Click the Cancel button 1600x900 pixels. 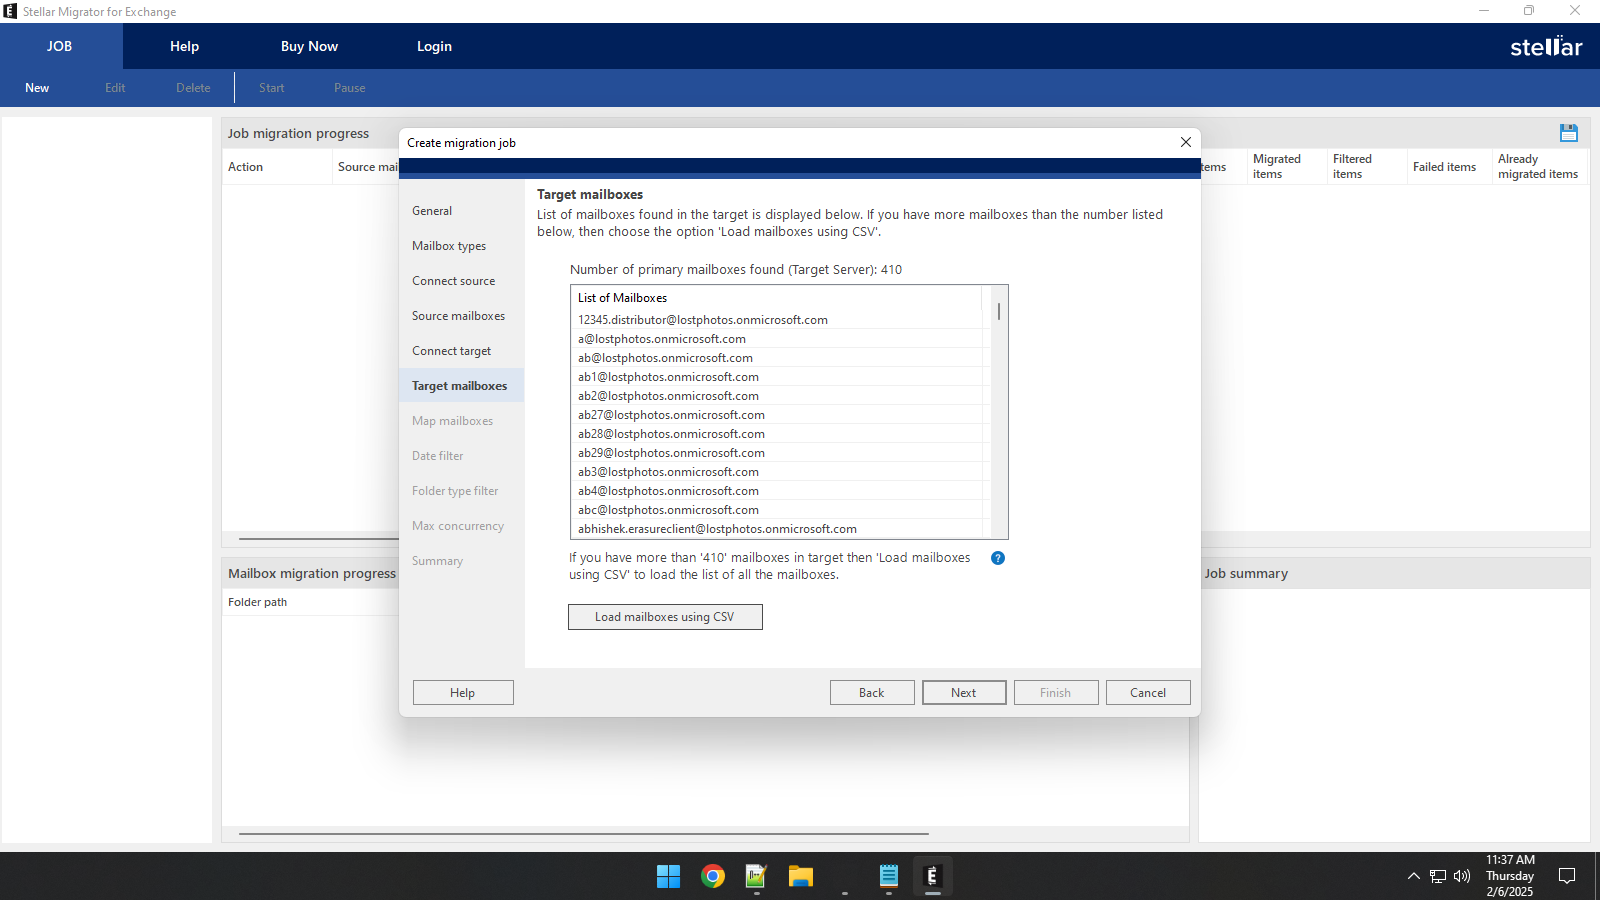coord(1148,693)
